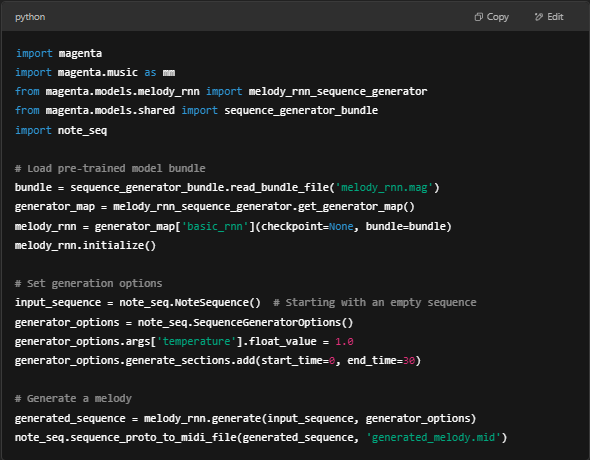Click the "# Set generation options" comment

pos(88,283)
